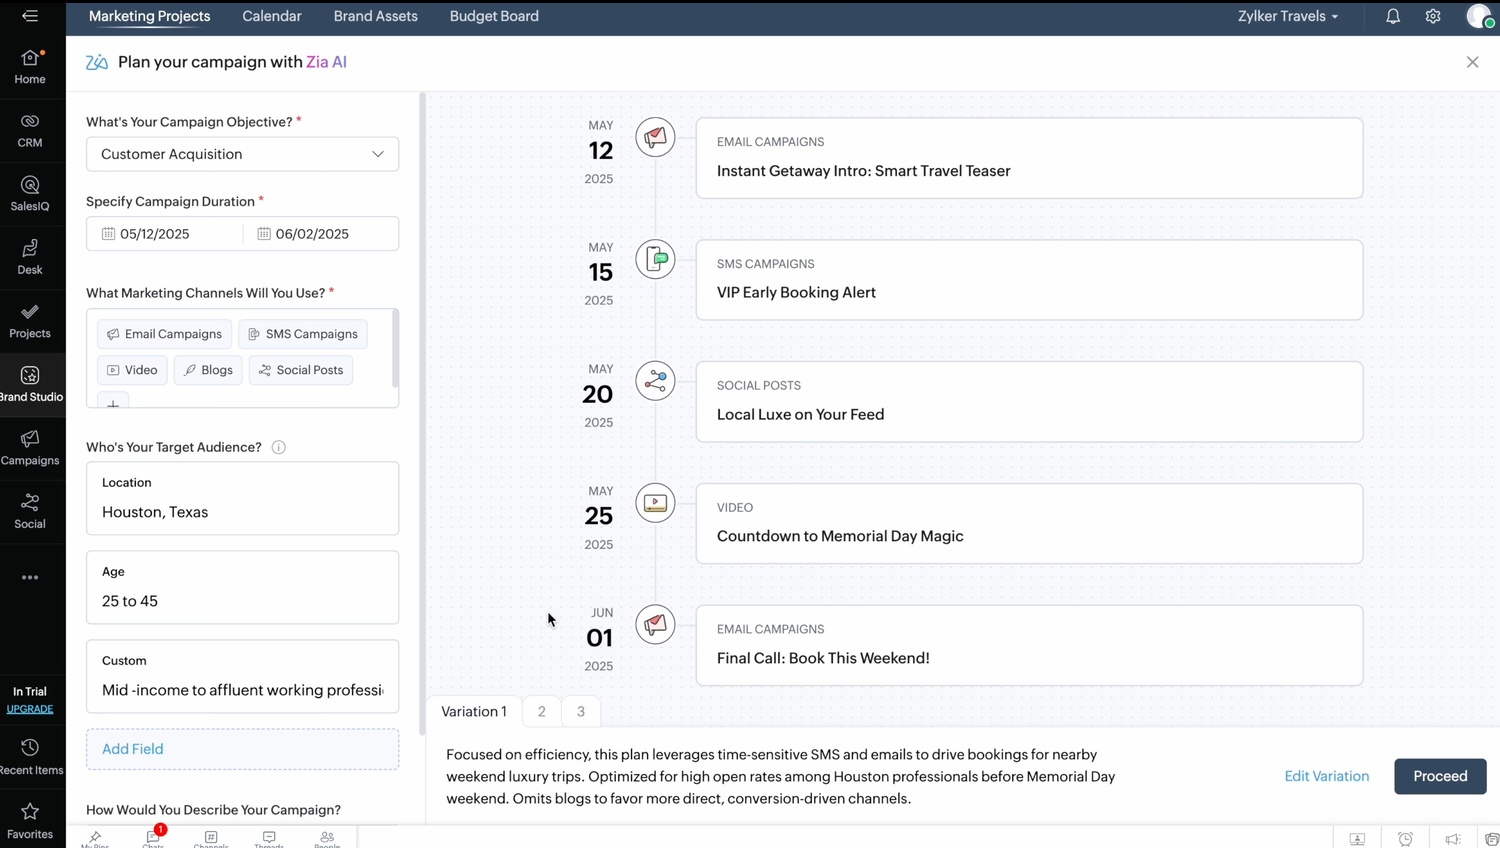Open SalesIQ from the left sidebar
The height and width of the screenshot is (848, 1500).
click(30, 193)
